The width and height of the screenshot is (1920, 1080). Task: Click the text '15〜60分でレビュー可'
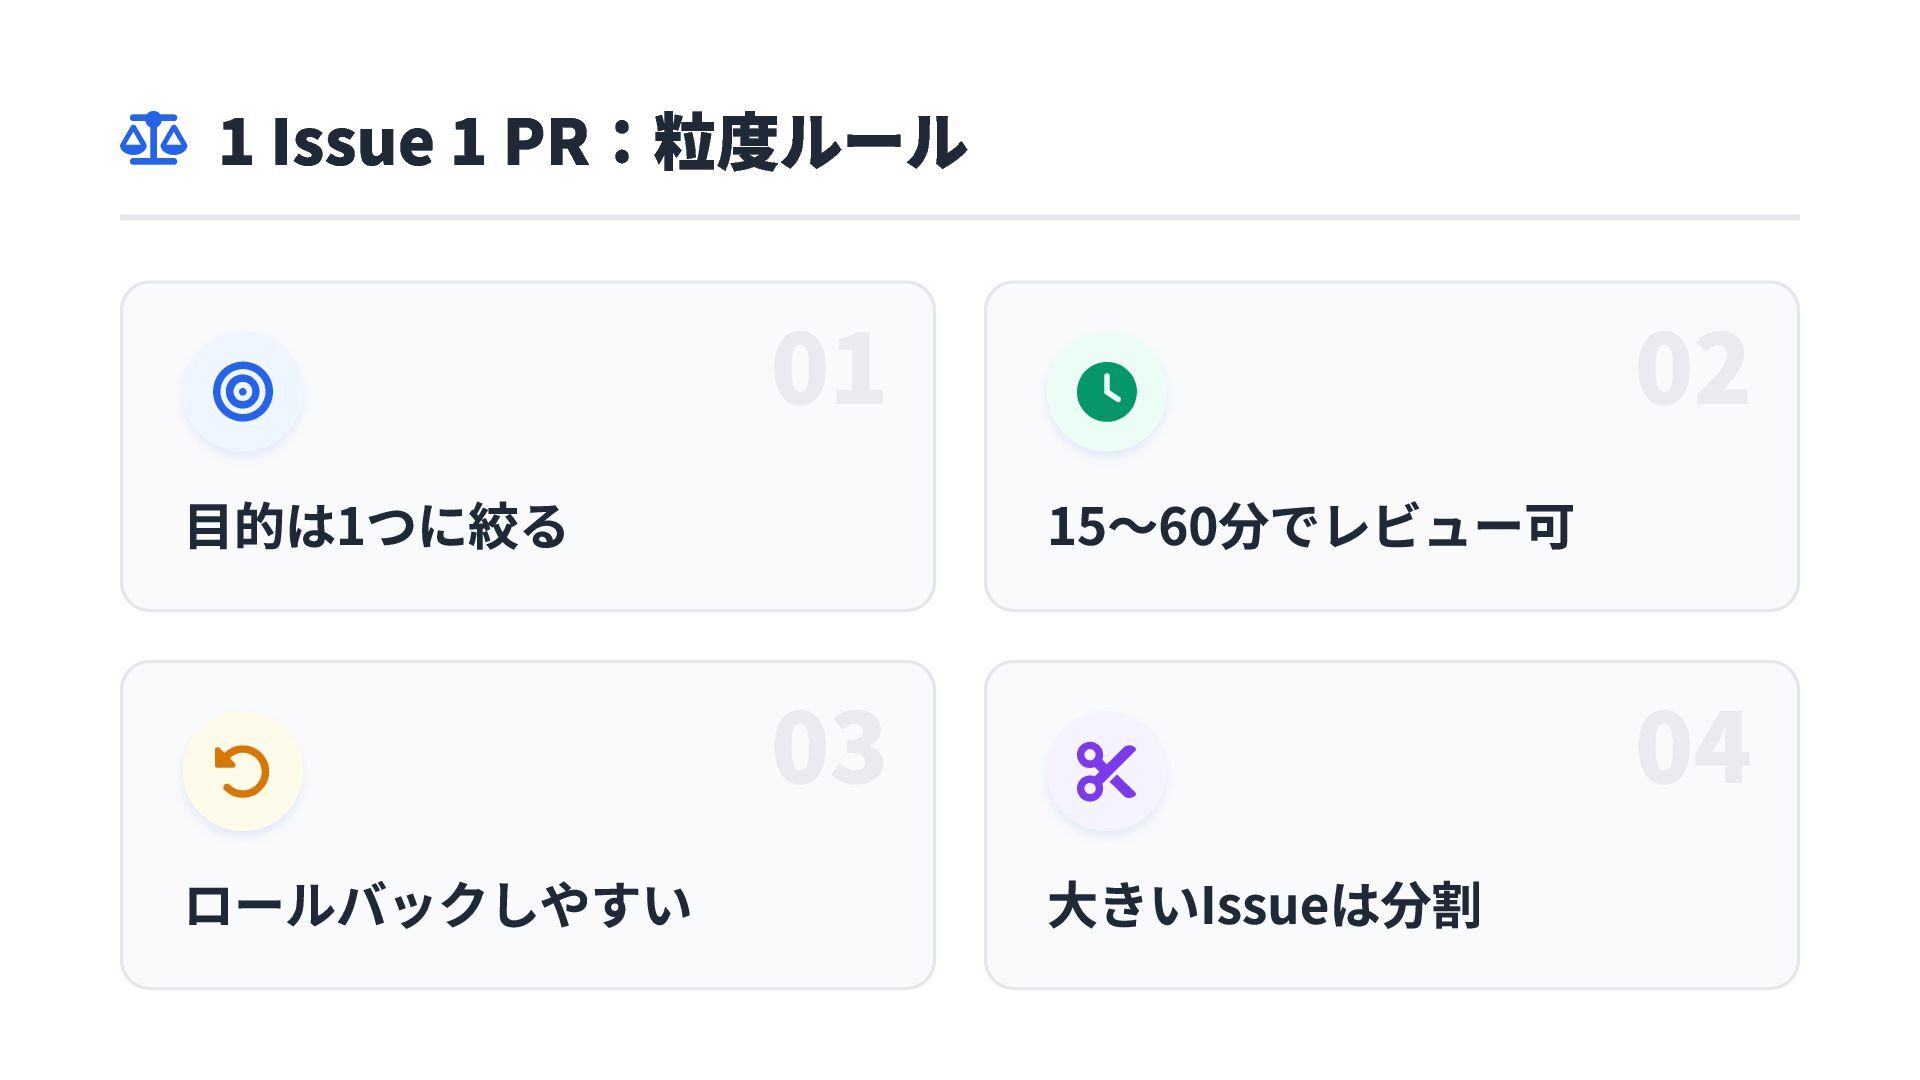(1310, 527)
